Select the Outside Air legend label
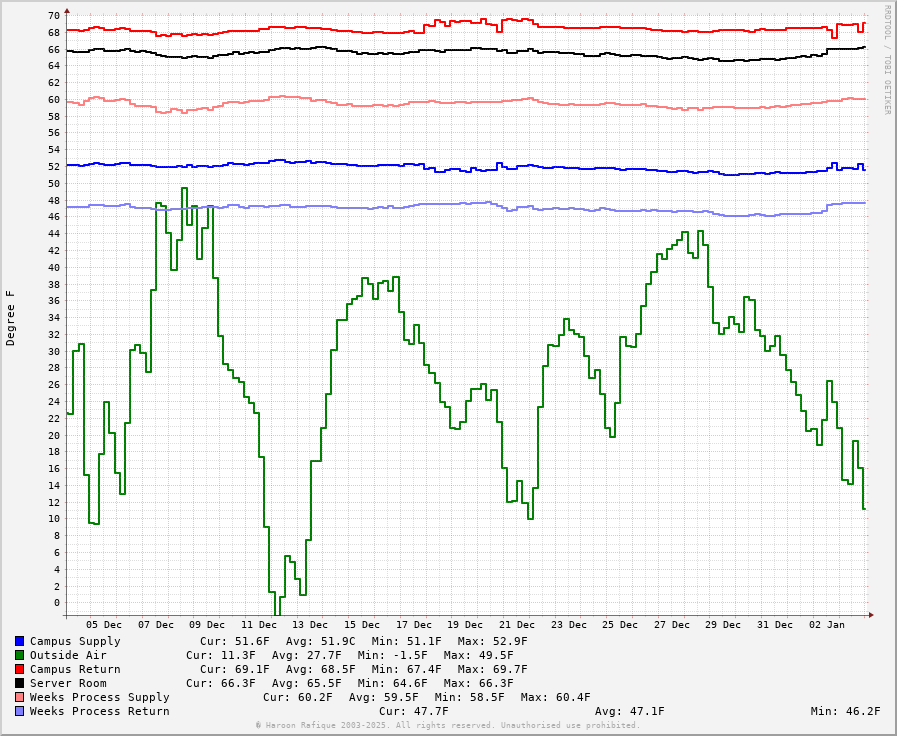 [x=68, y=655]
